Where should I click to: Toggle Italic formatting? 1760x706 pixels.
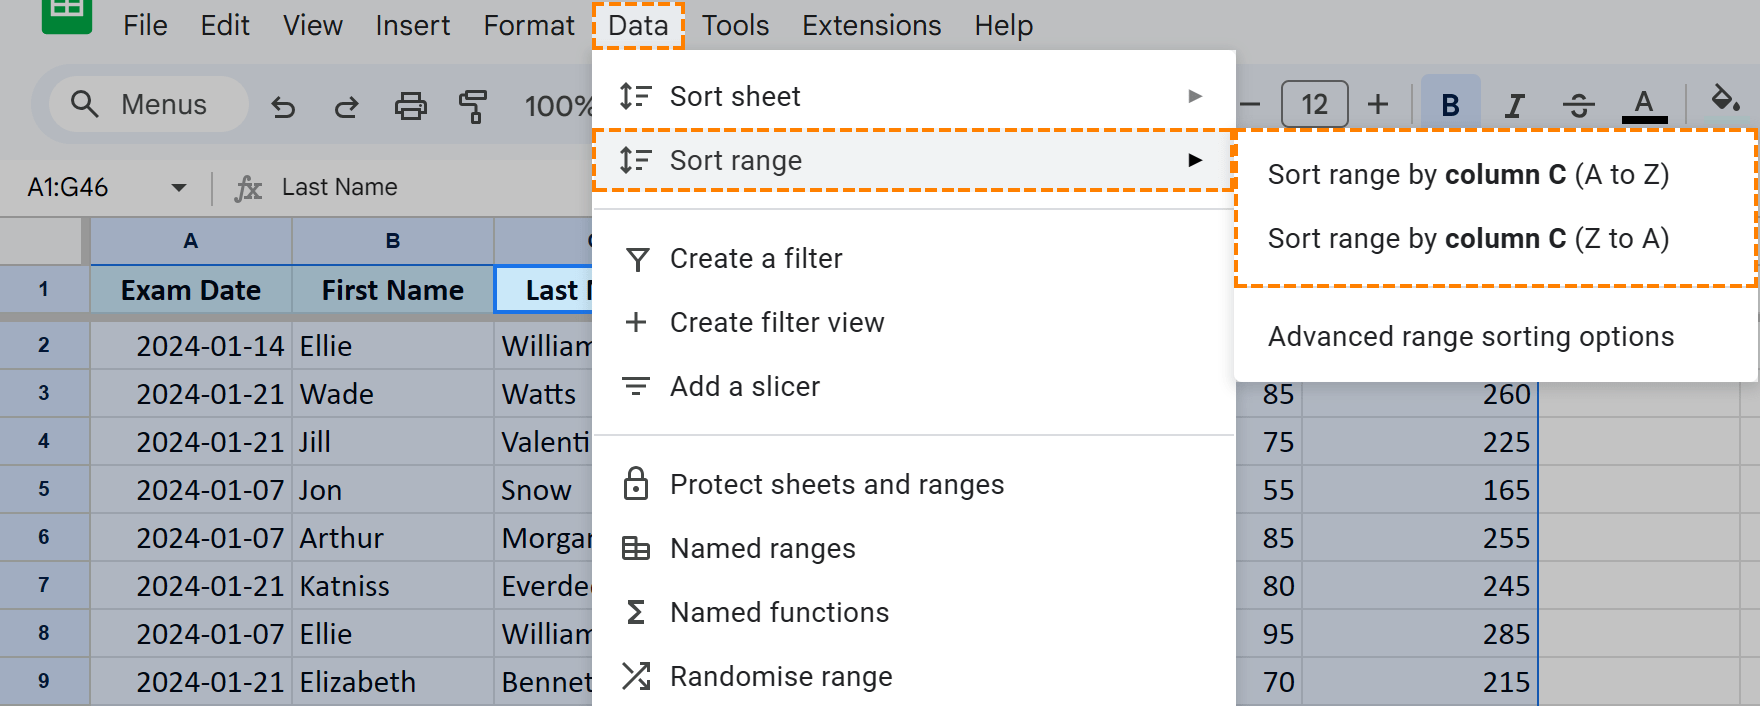(1515, 104)
